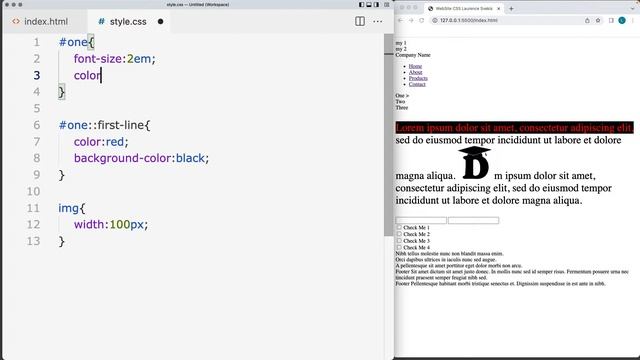Split the editor to the right

pyautogui.click(x=360, y=21)
